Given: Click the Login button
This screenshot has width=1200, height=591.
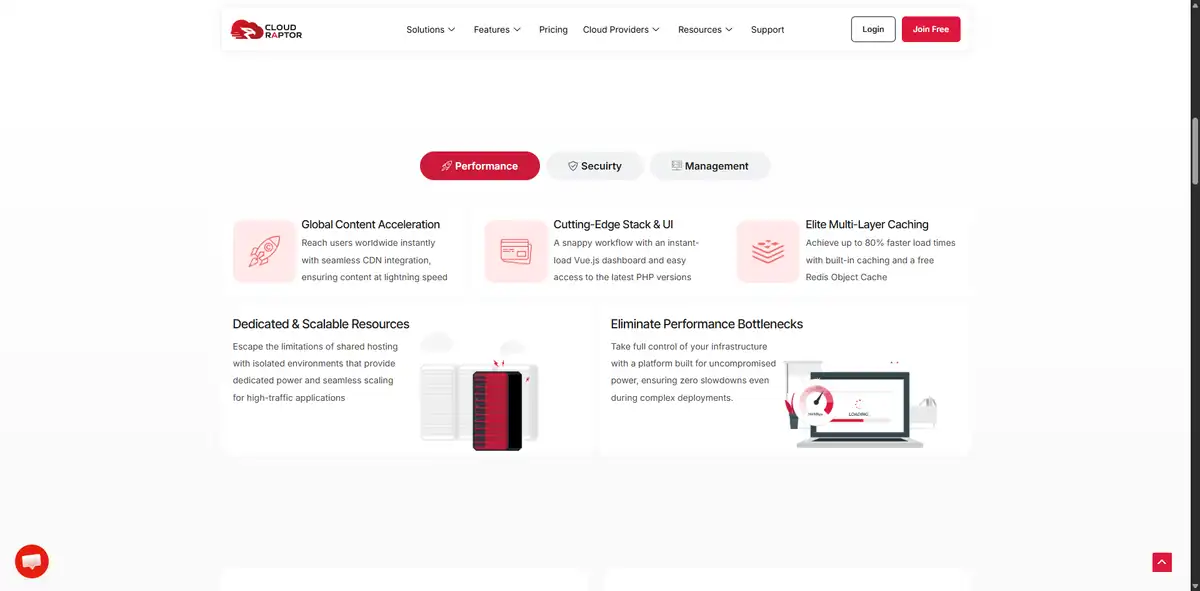Looking at the screenshot, I should (x=873, y=30).
